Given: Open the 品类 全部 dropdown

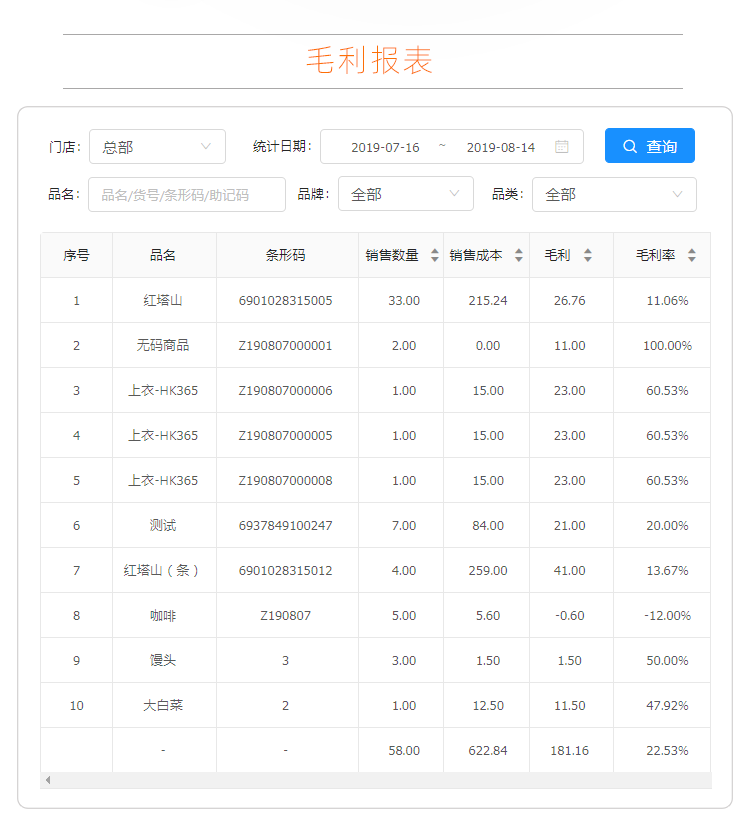Looking at the screenshot, I should coord(614,194).
